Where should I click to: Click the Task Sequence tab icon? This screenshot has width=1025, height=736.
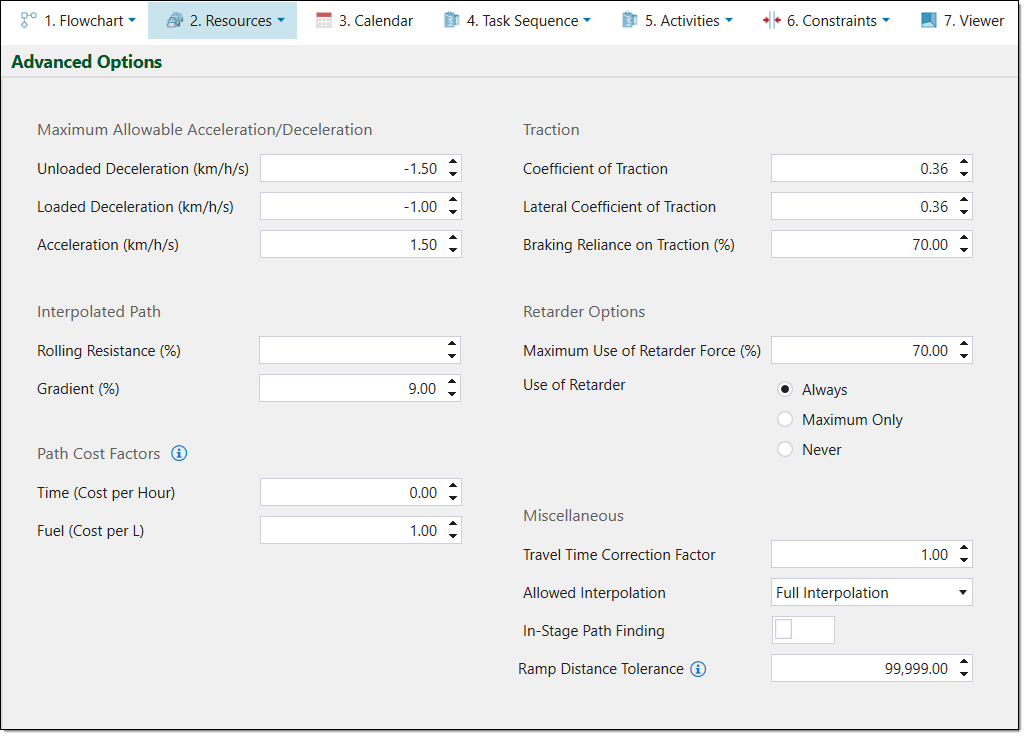click(451, 20)
